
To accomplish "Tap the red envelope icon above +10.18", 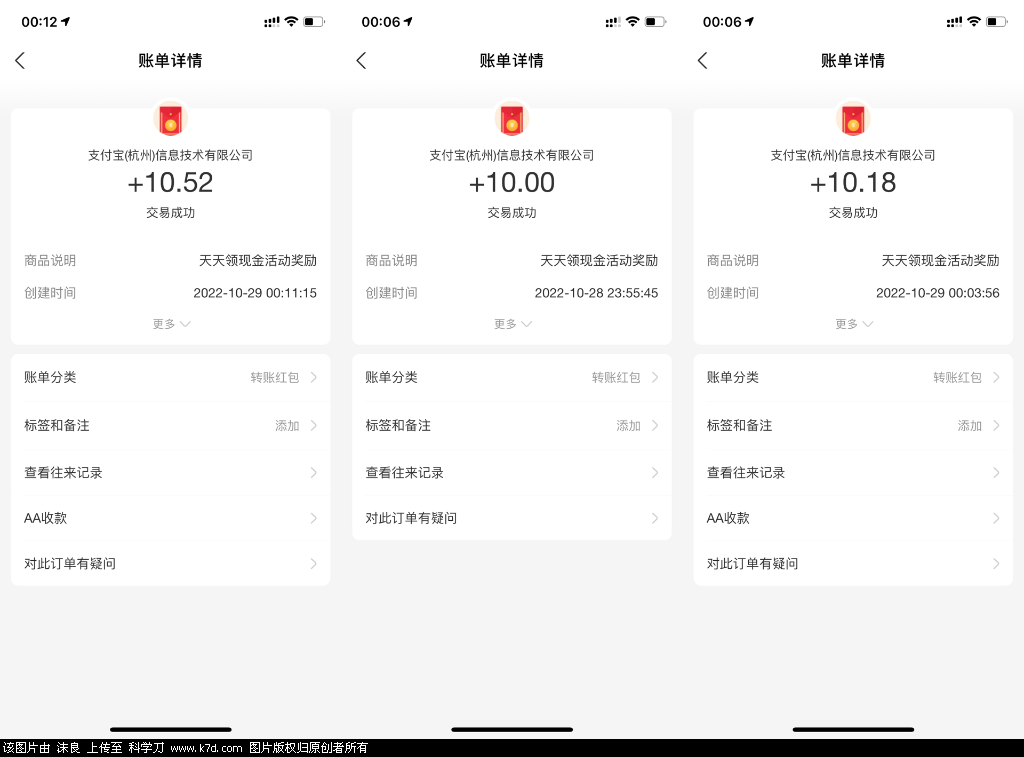I will (853, 120).
